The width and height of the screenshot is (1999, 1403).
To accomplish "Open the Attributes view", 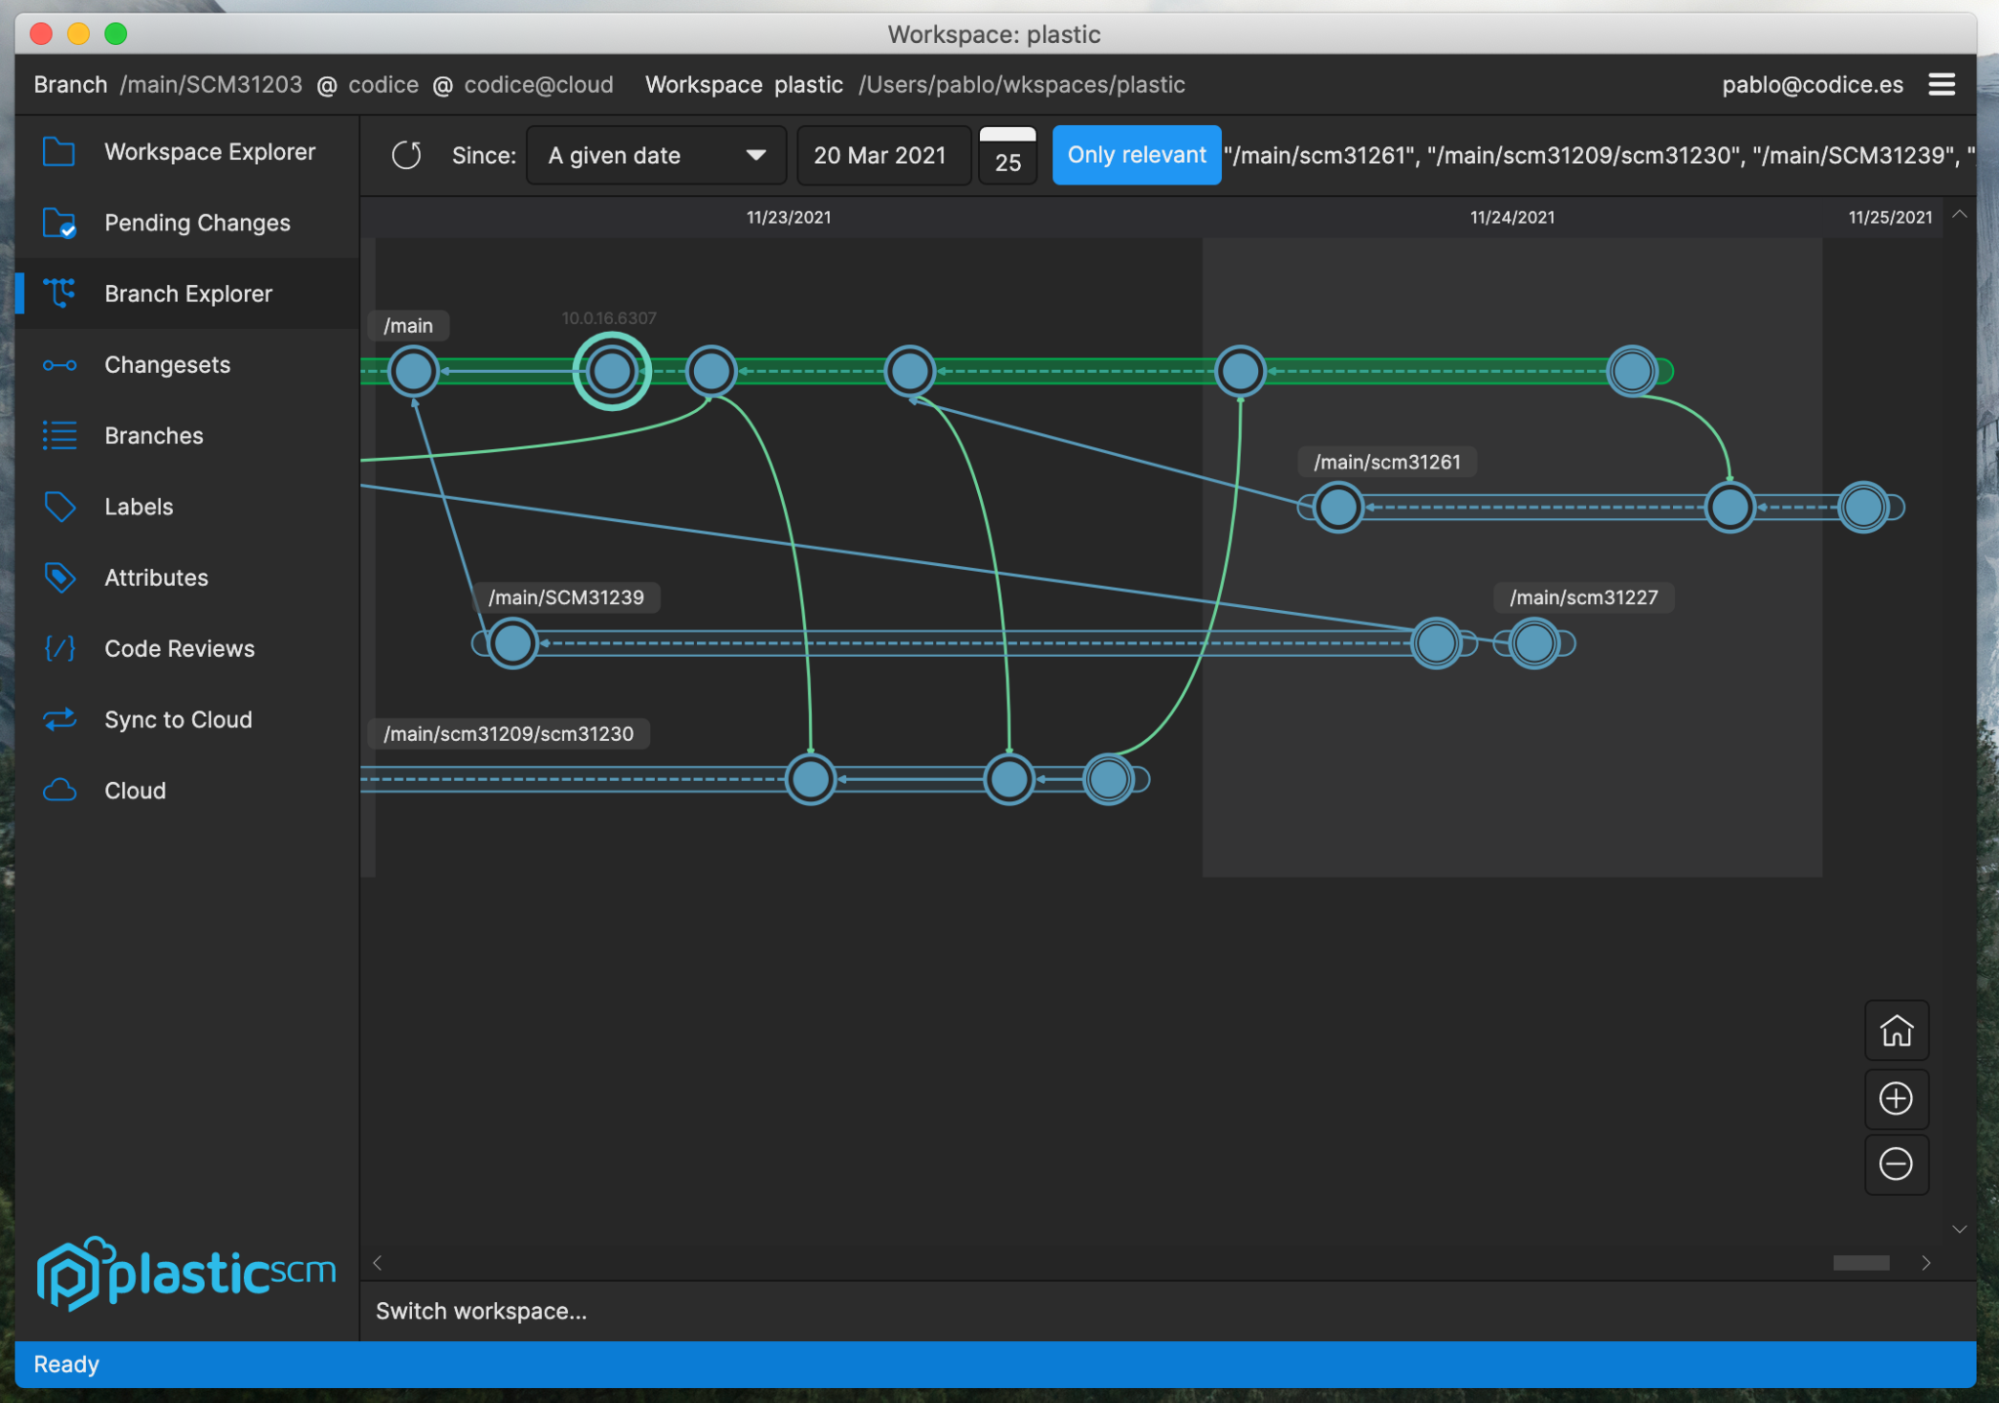I will [156, 577].
